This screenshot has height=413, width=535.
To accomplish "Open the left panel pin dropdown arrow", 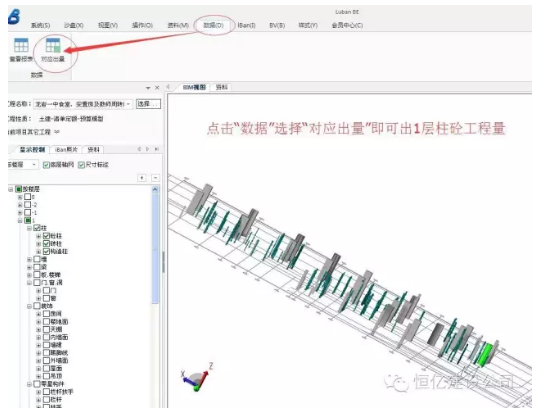I will click(148, 88).
